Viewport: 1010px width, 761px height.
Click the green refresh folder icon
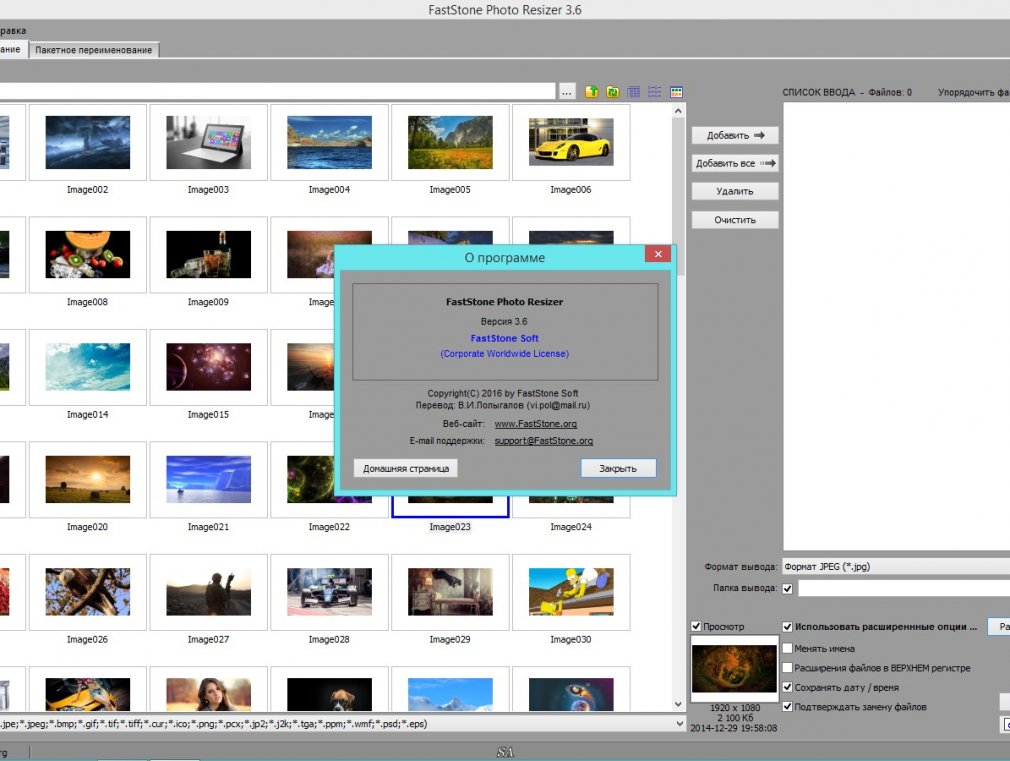click(x=613, y=92)
